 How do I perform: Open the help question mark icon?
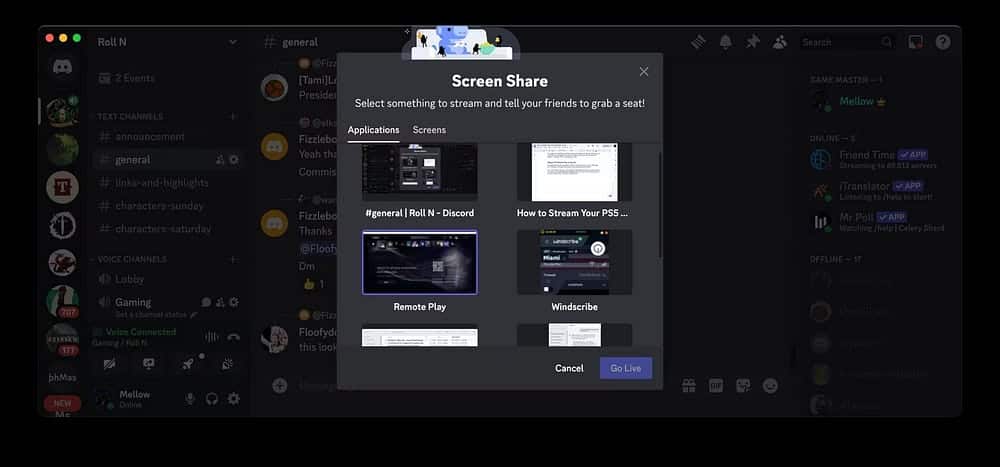pyautogui.click(x=943, y=42)
